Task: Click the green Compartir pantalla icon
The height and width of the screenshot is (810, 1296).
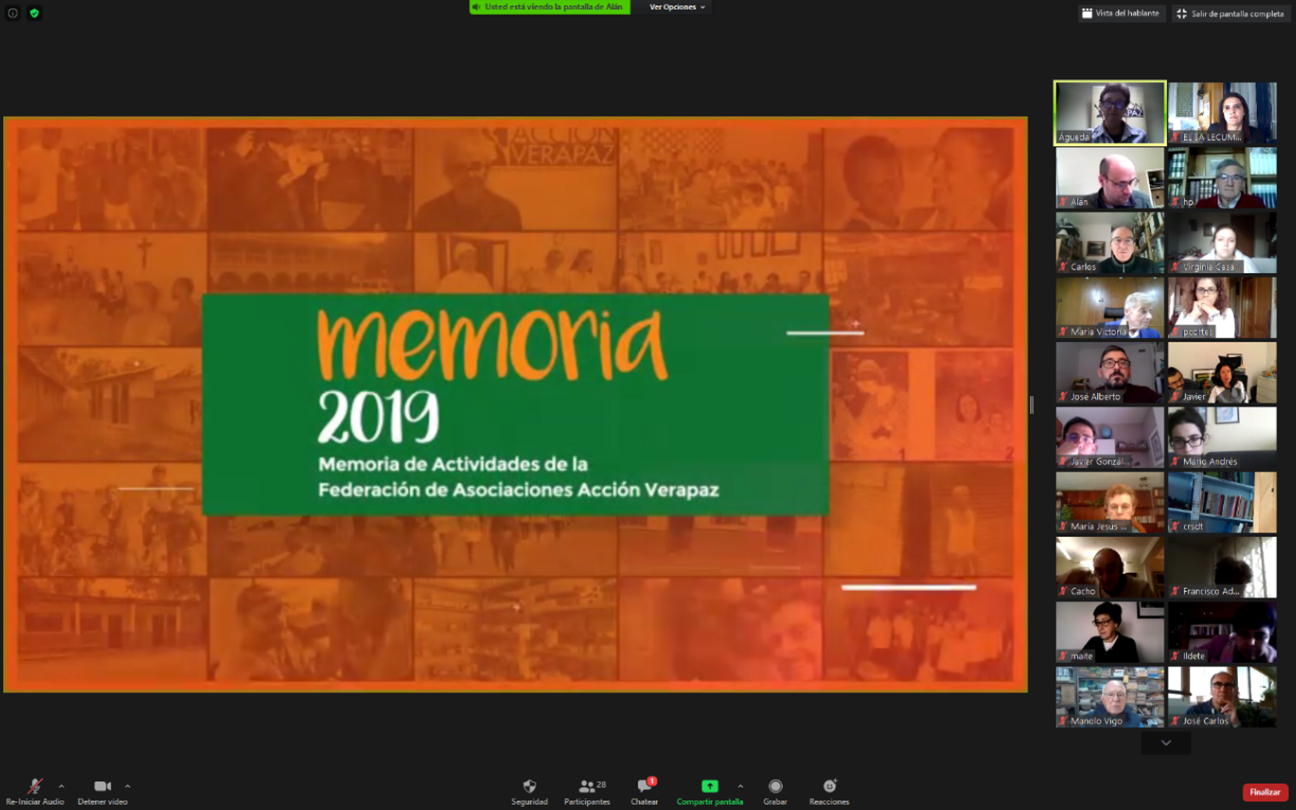Action: coord(710,786)
